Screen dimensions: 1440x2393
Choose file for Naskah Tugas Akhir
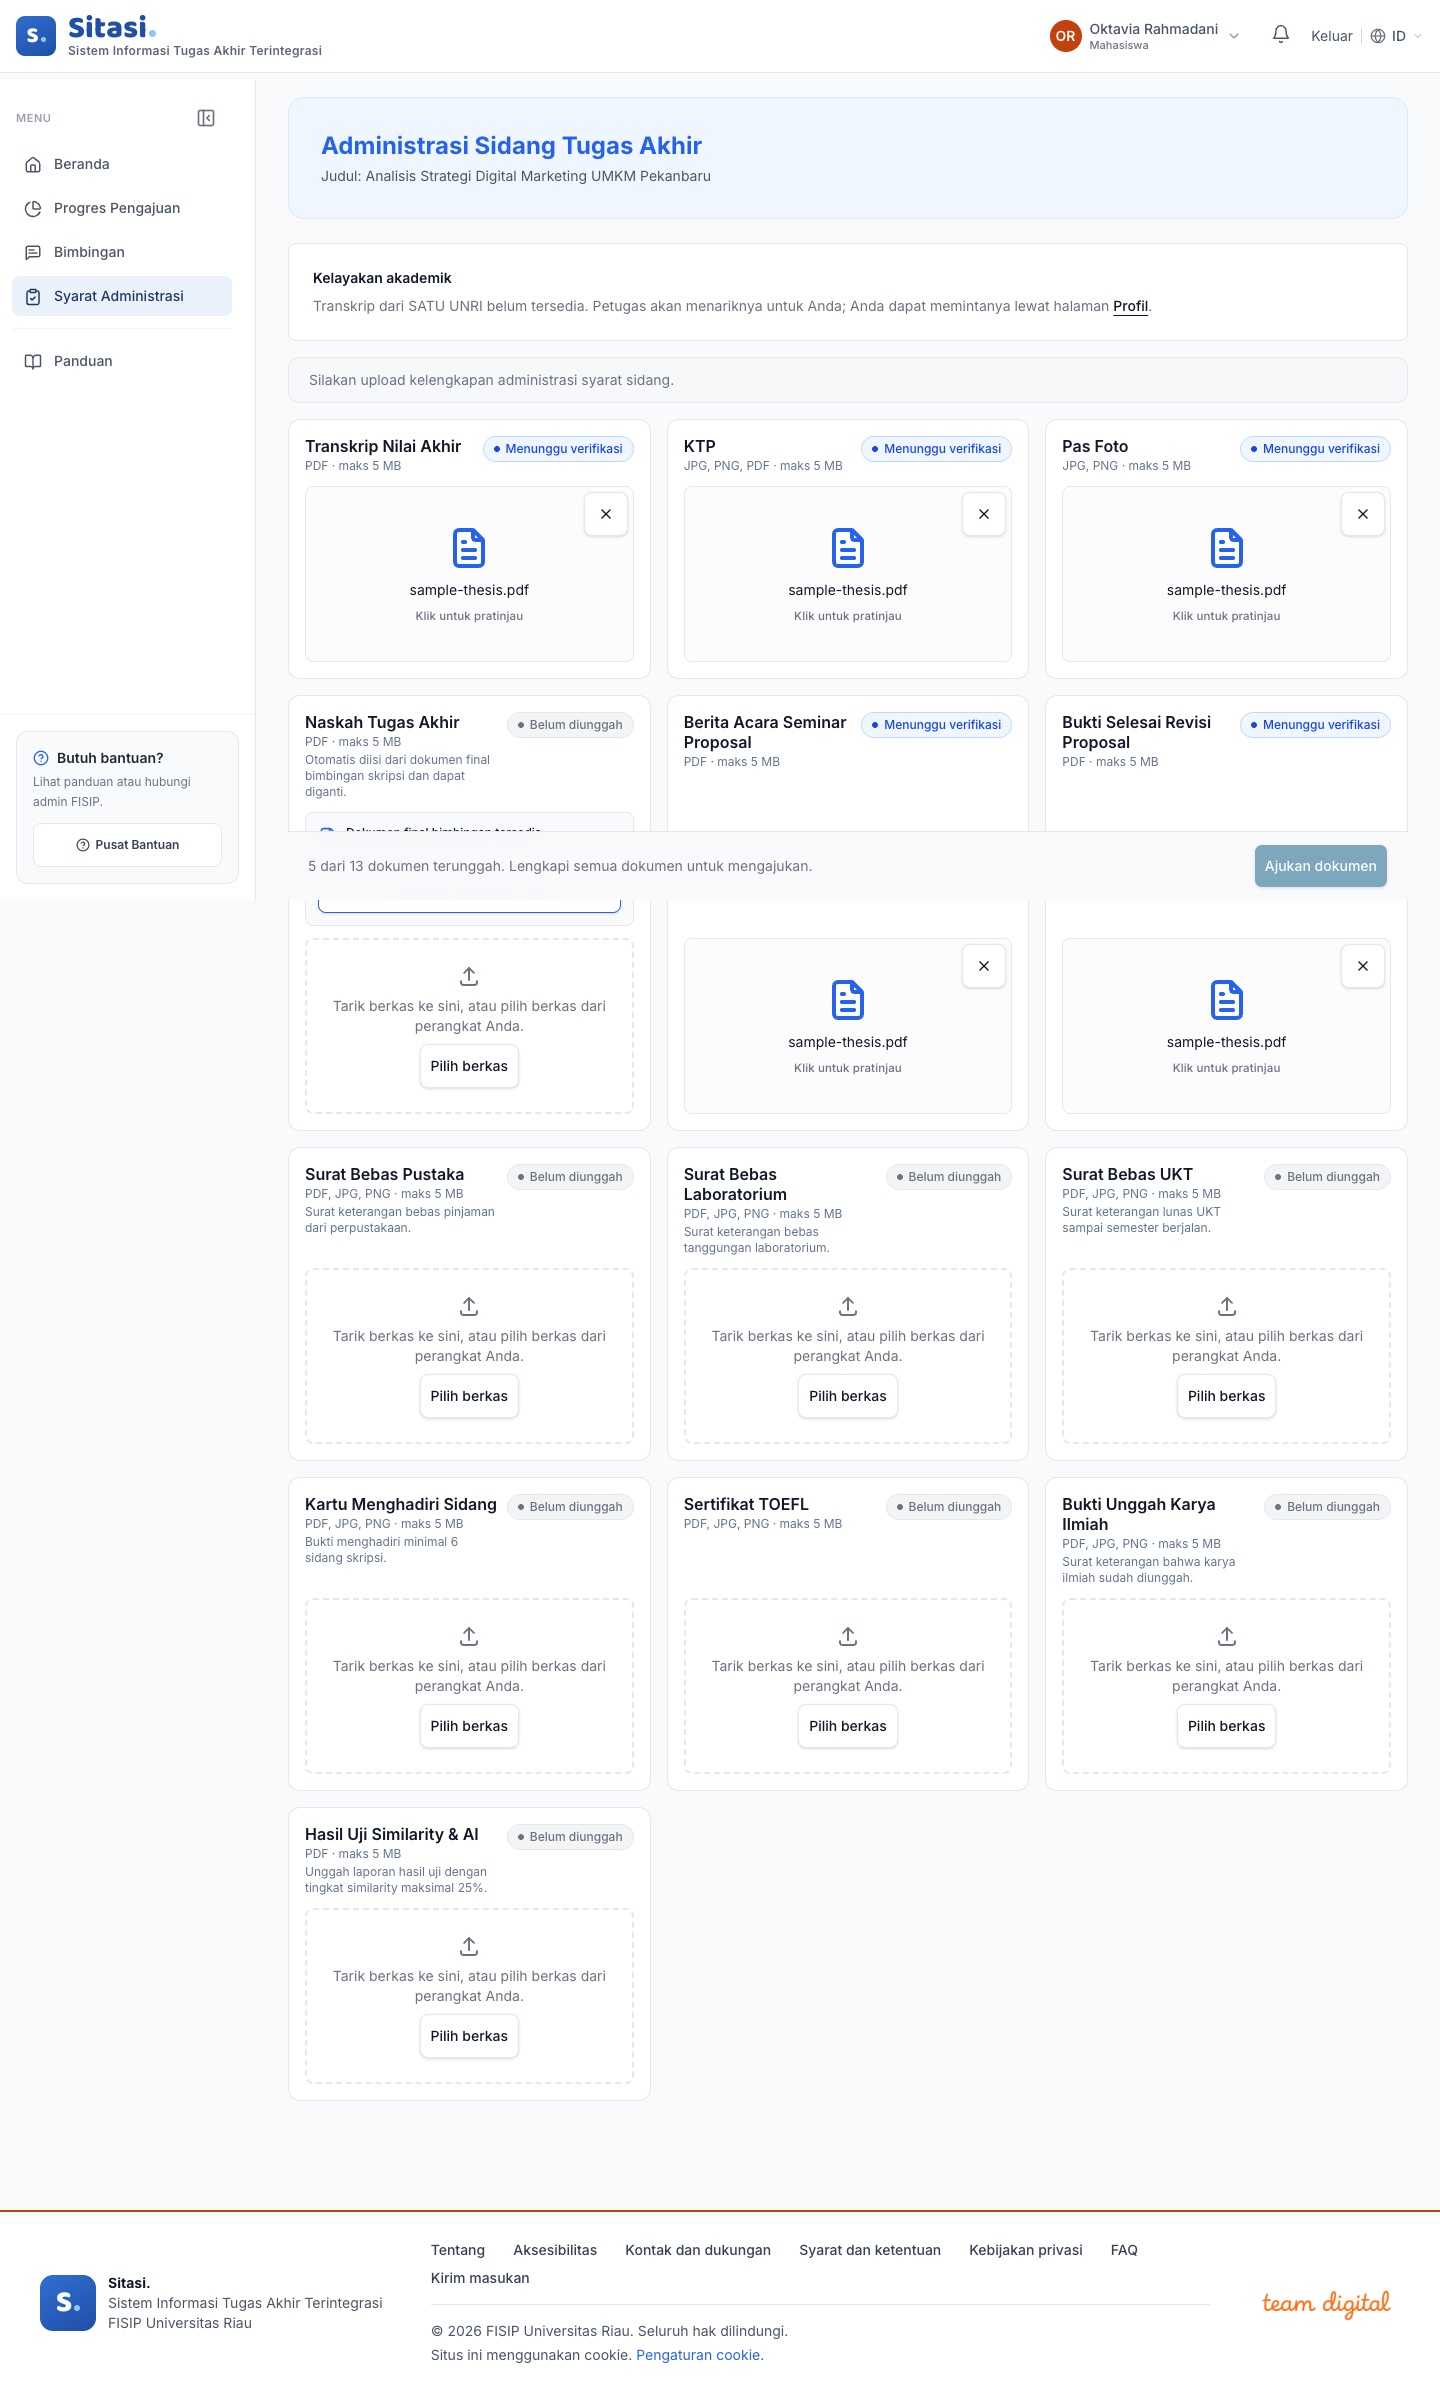(469, 1066)
